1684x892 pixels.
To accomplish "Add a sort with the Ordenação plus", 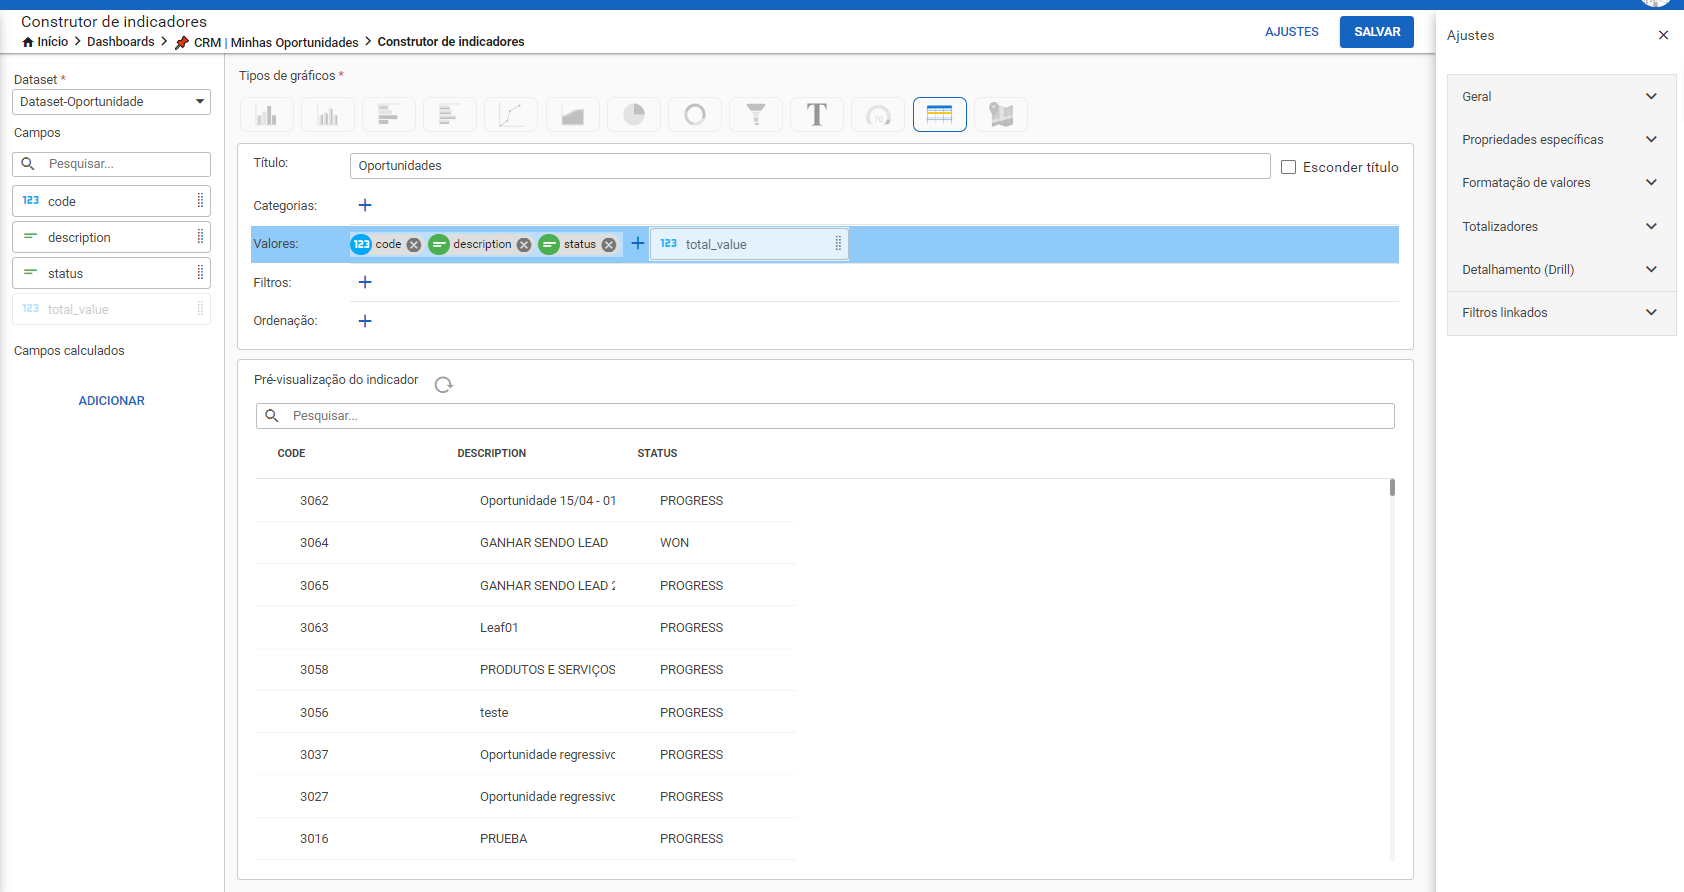I will (x=365, y=321).
